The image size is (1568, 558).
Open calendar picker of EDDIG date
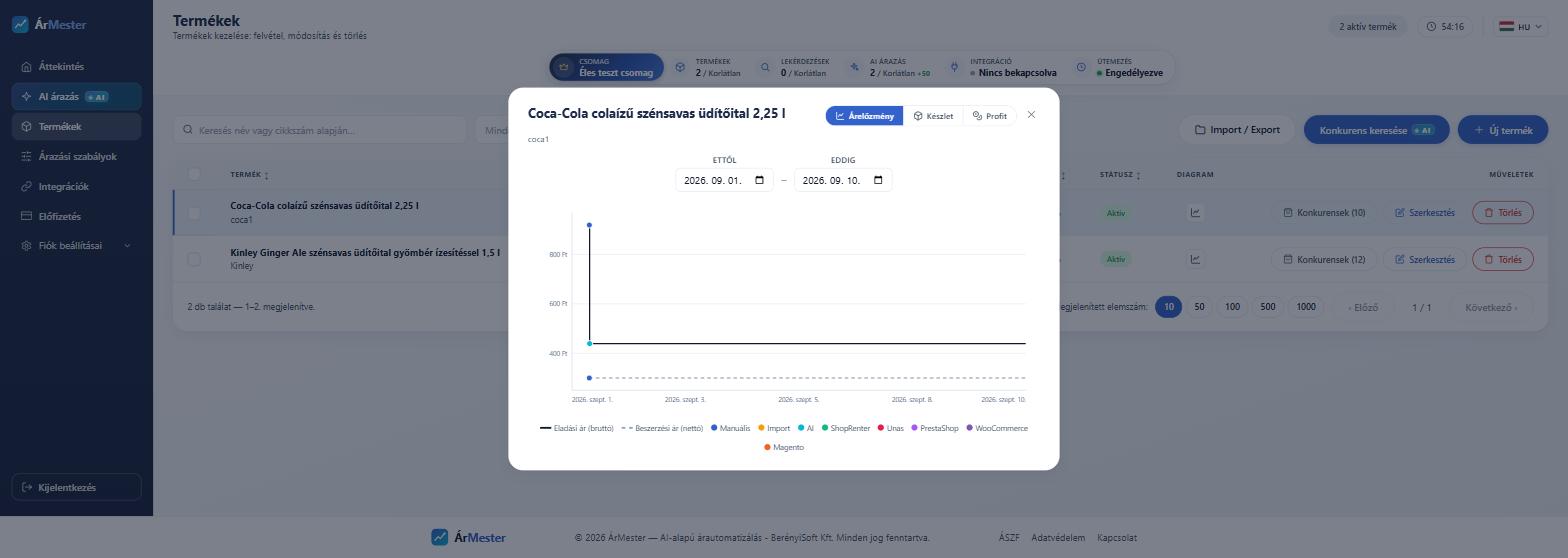pos(878,180)
